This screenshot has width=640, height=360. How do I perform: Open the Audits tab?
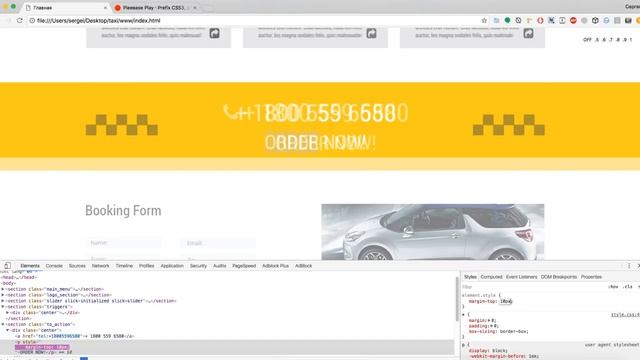click(x=220, y=266)
